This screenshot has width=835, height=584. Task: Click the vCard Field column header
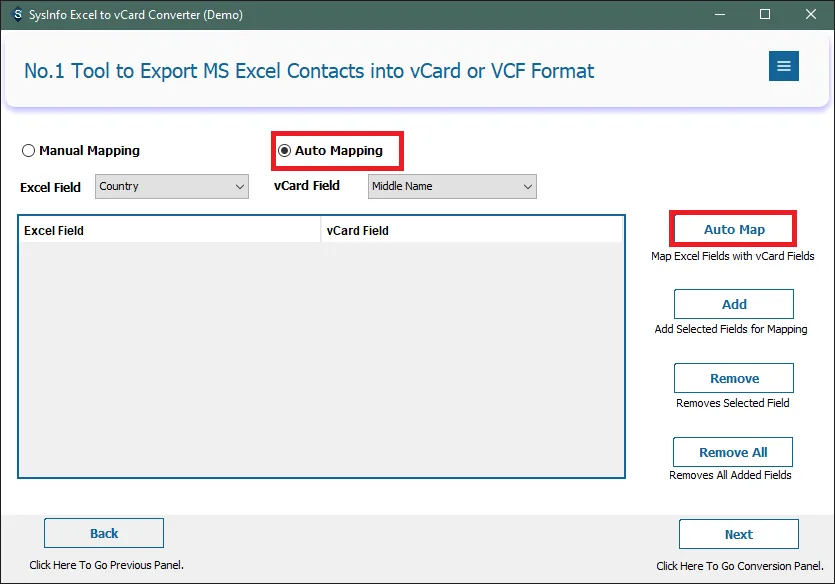471,231
